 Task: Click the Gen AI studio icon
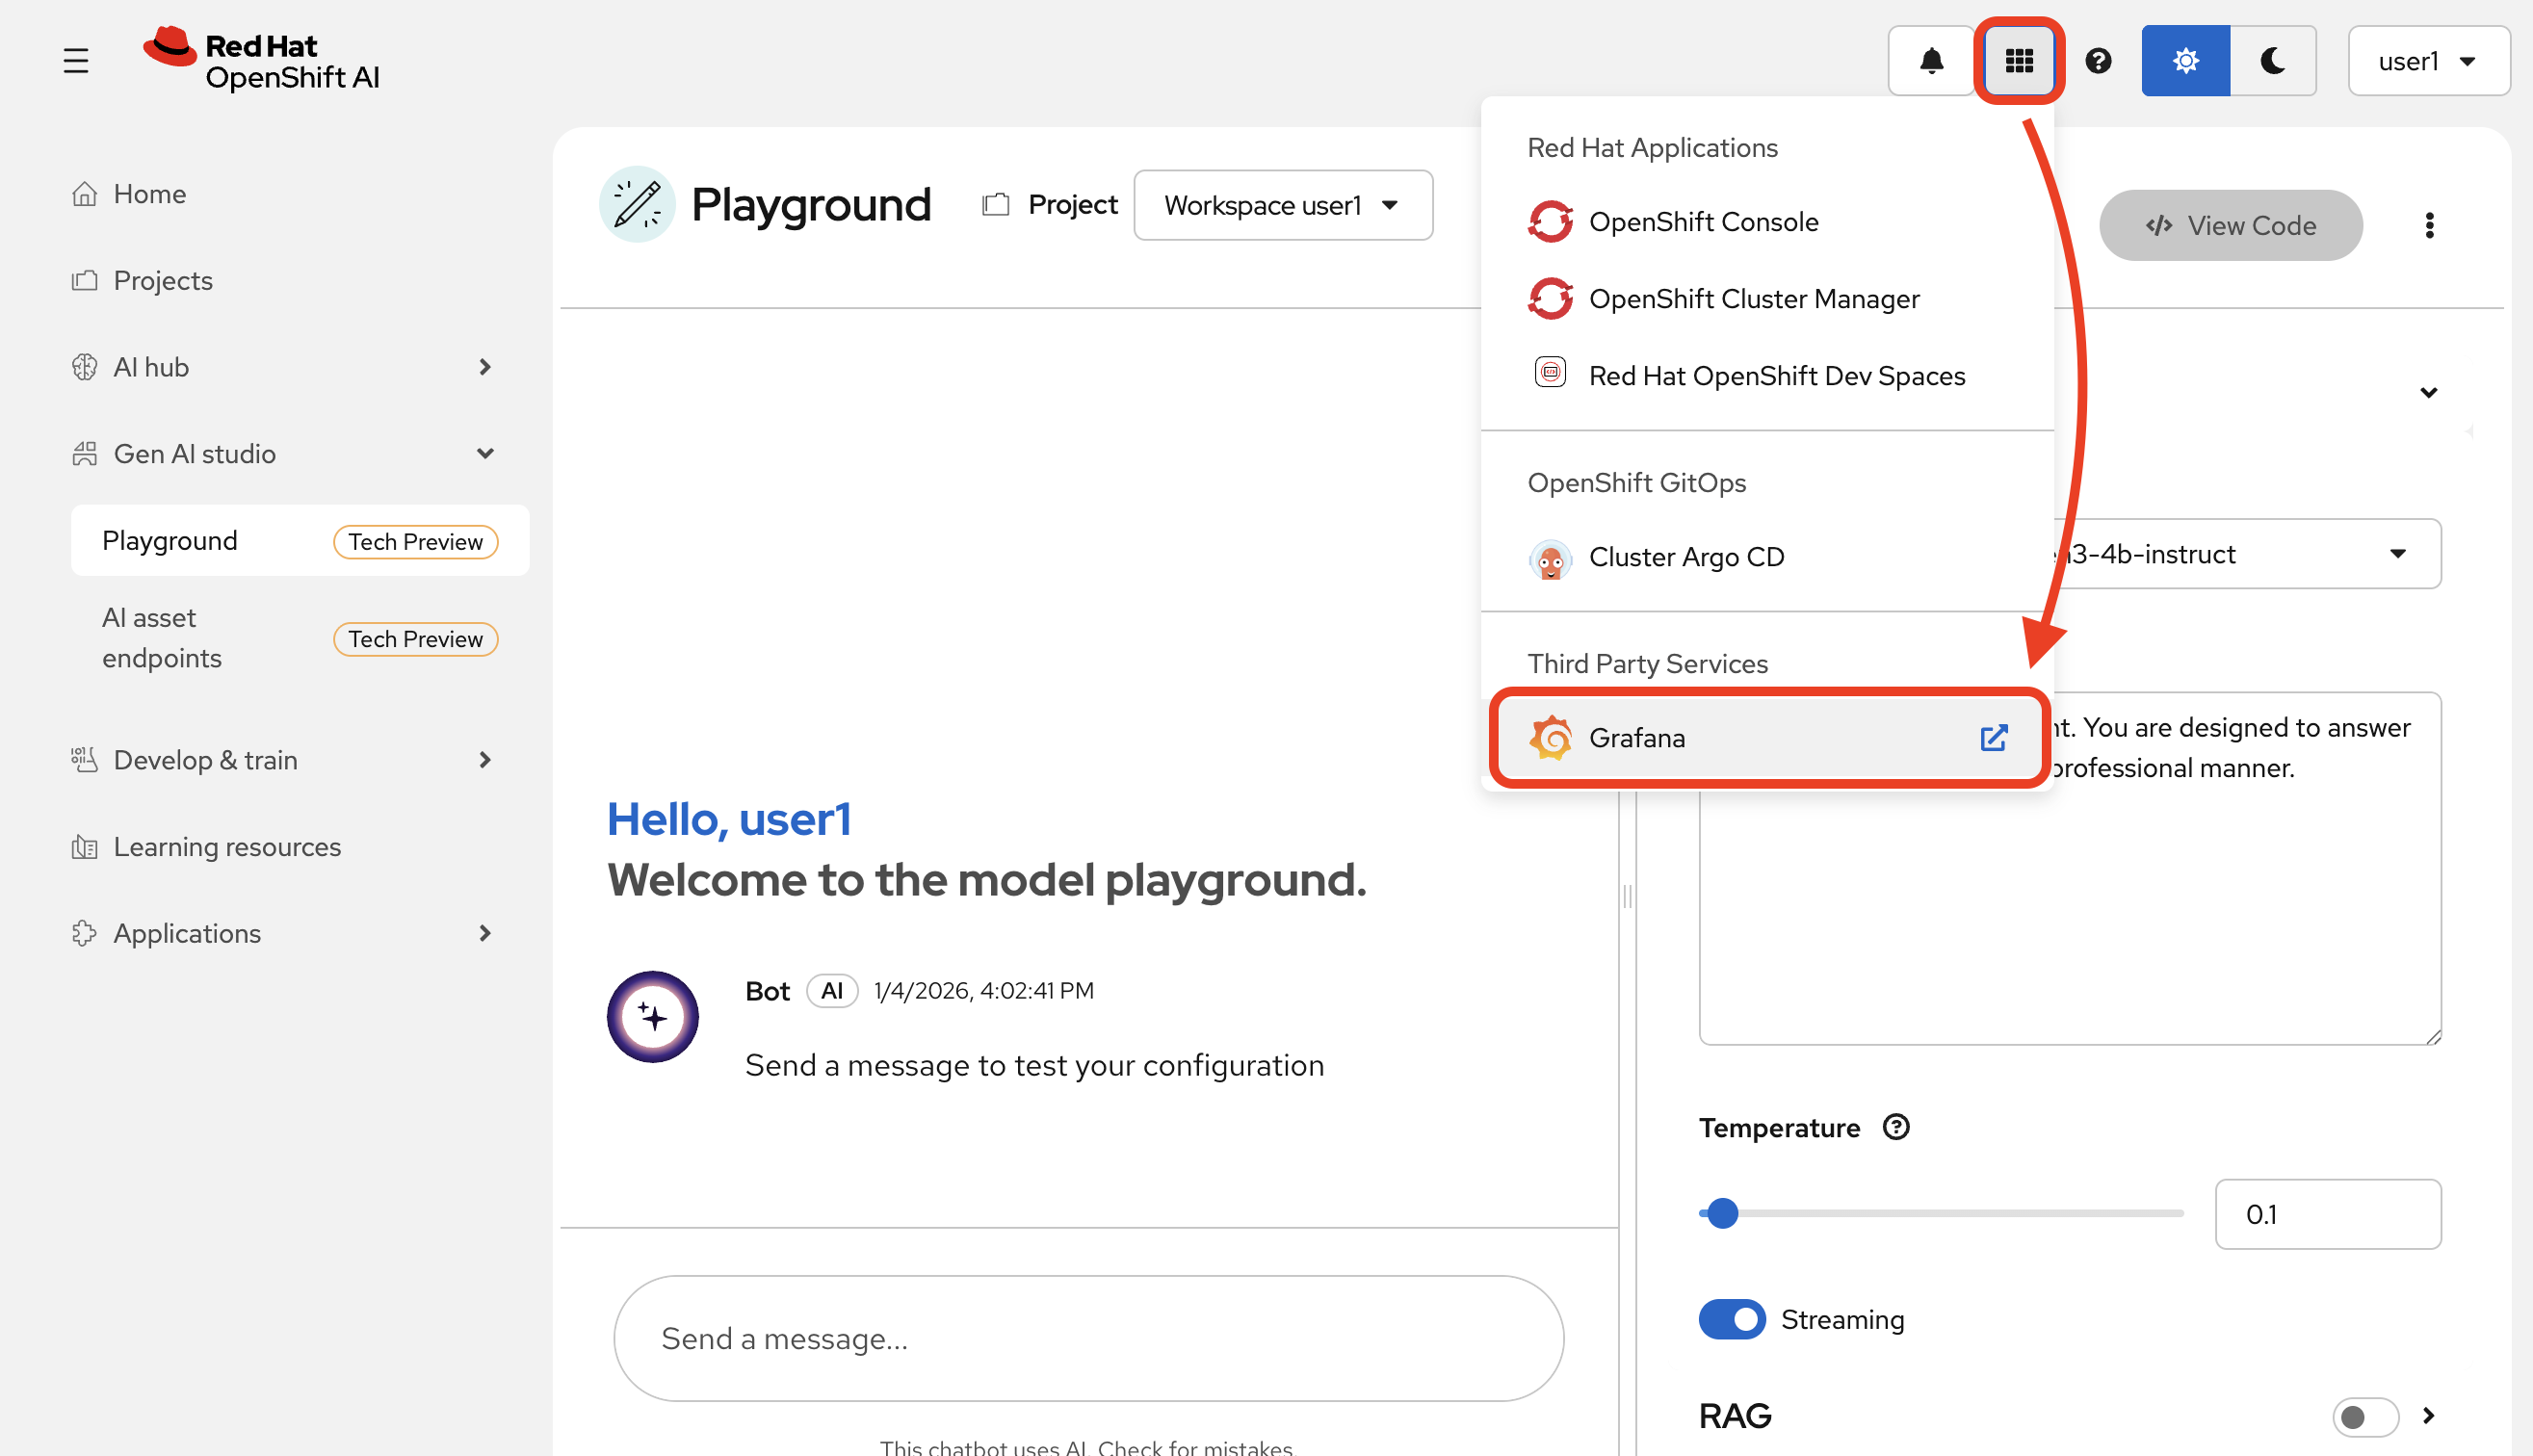tap(85, 454)
